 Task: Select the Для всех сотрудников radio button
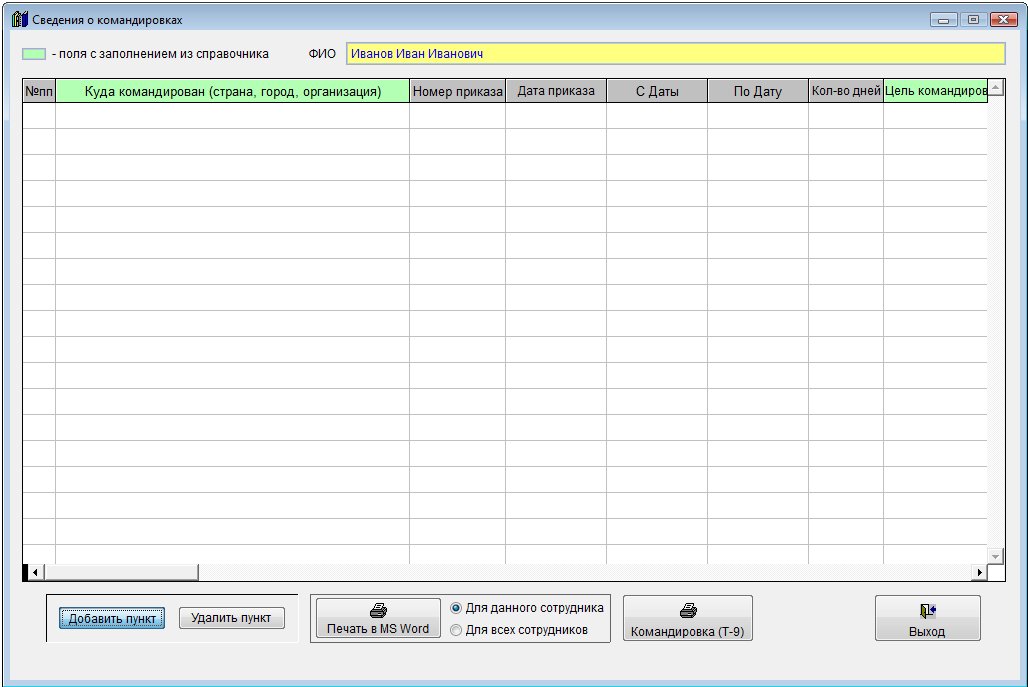456,630
